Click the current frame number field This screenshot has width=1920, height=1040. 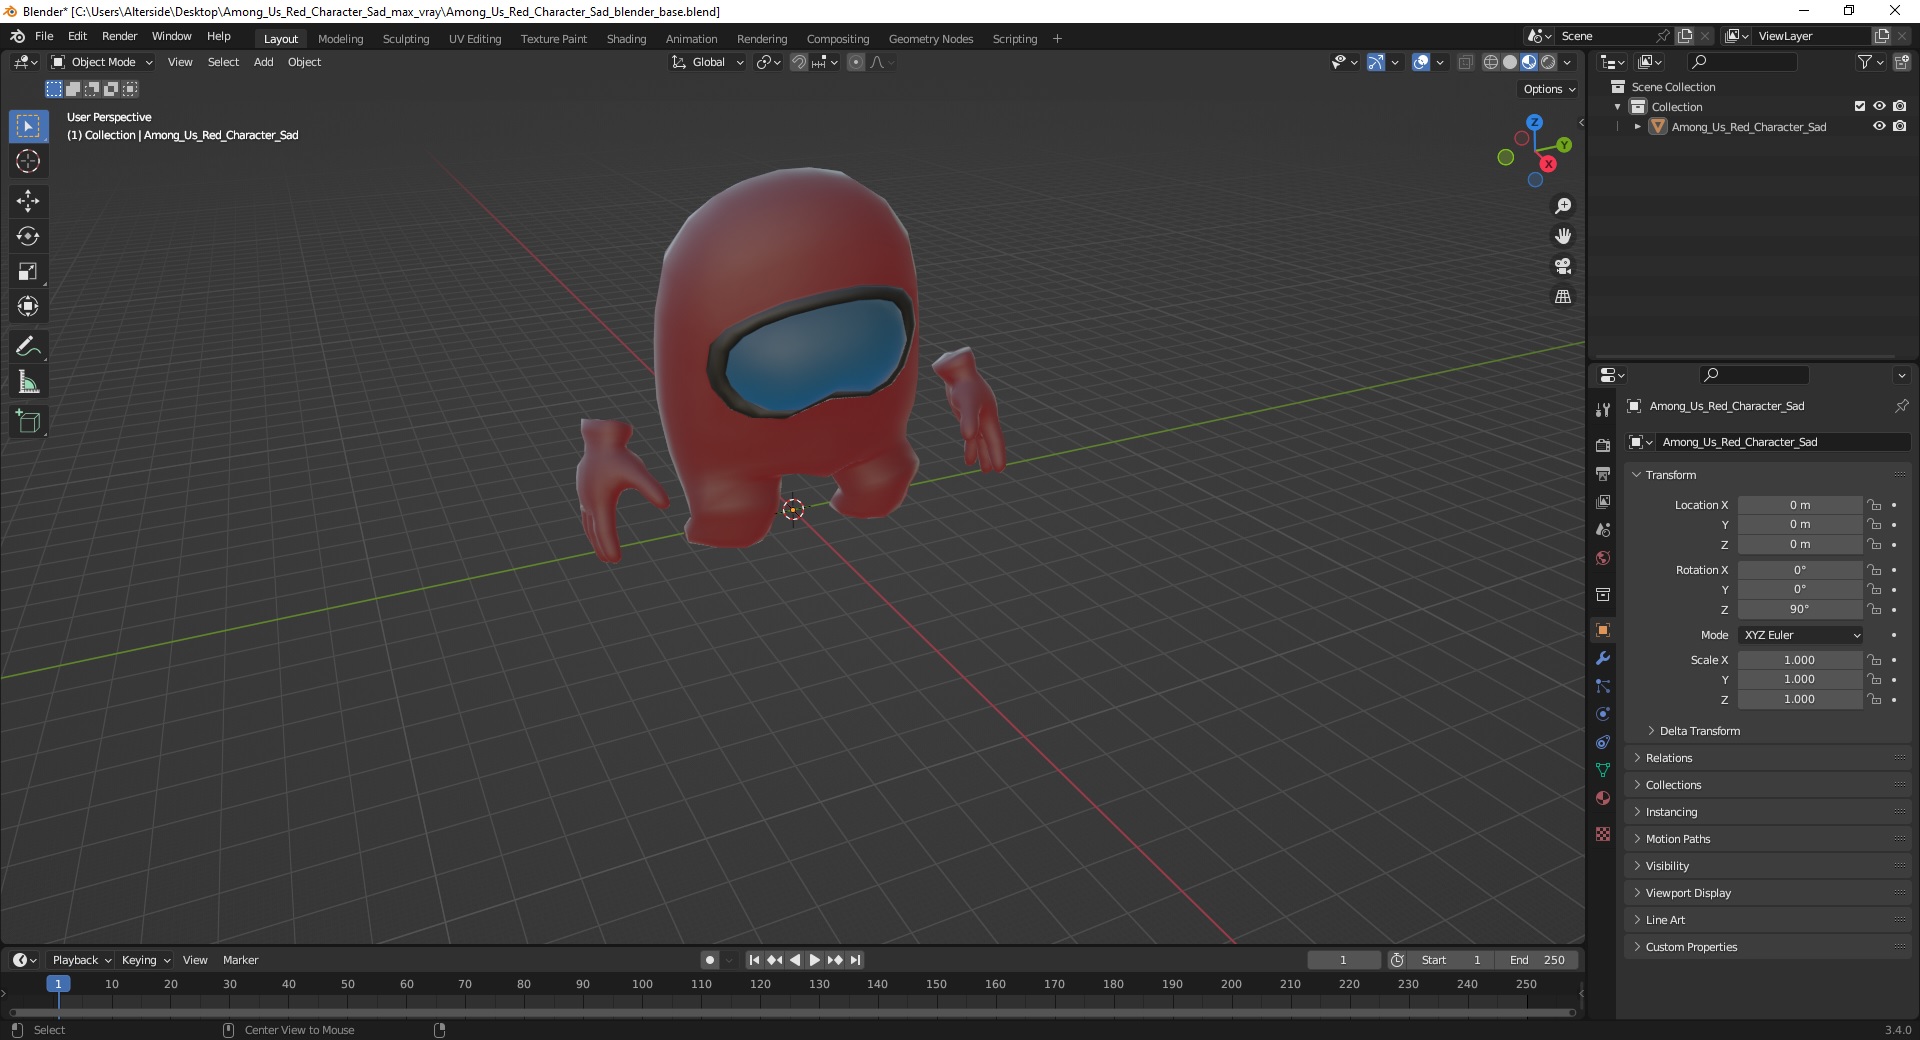coord(1343,960)
